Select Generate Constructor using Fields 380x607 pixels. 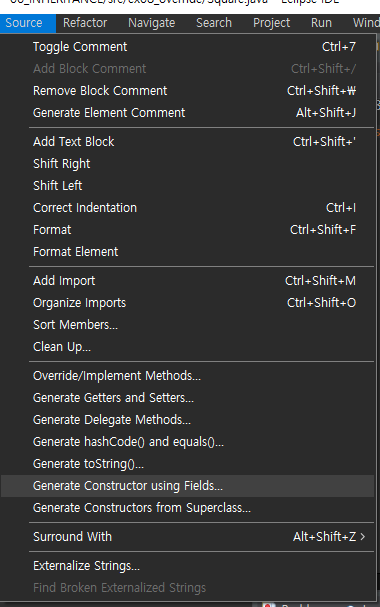188,486
